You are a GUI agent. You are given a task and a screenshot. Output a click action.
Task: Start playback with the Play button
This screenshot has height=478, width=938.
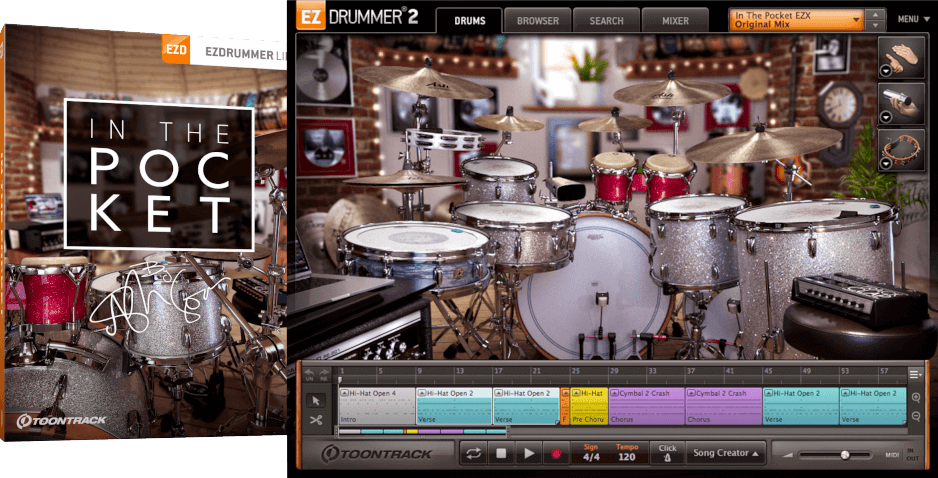click(x=528, y=453)
